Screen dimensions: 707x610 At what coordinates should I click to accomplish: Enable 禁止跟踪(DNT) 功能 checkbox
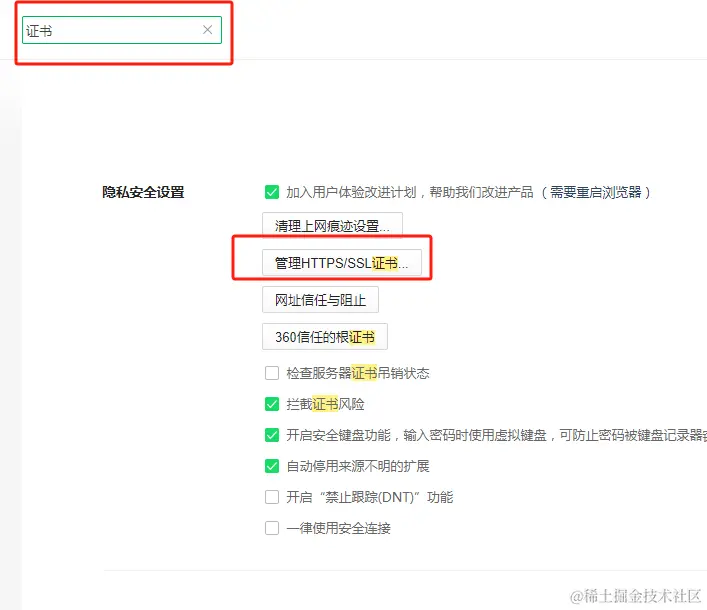click(x=272, y=497)
